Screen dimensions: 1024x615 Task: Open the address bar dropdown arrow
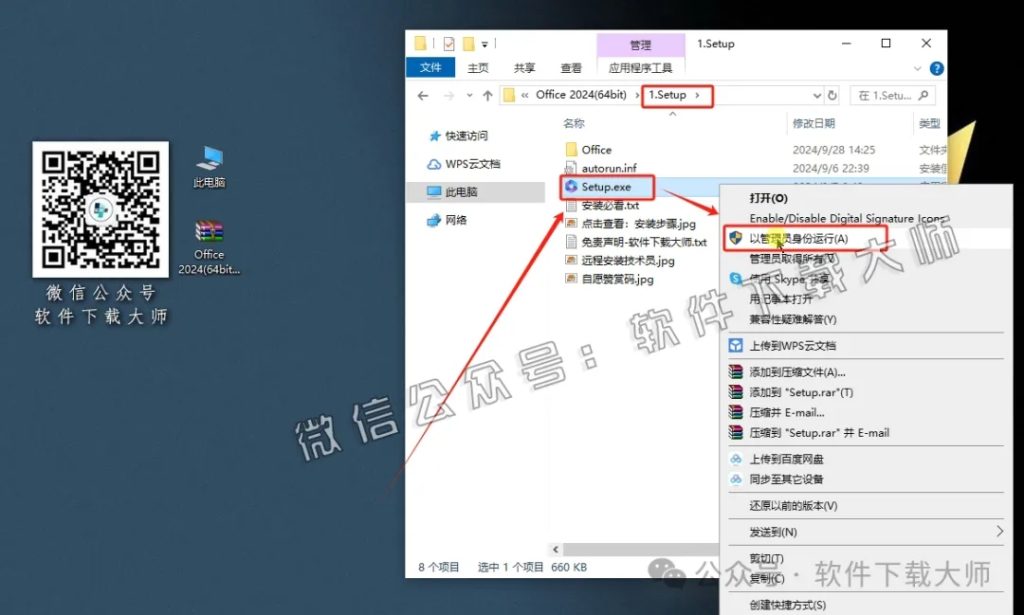tap(817, 94)
